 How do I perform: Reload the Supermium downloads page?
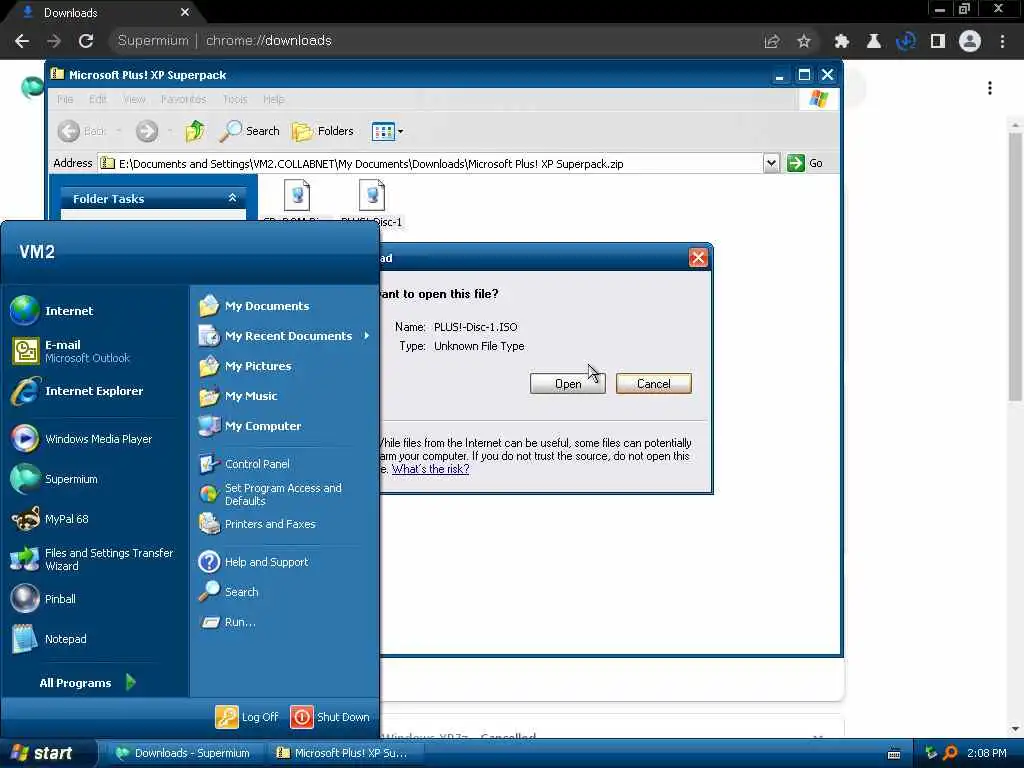[x=86, y=40]
